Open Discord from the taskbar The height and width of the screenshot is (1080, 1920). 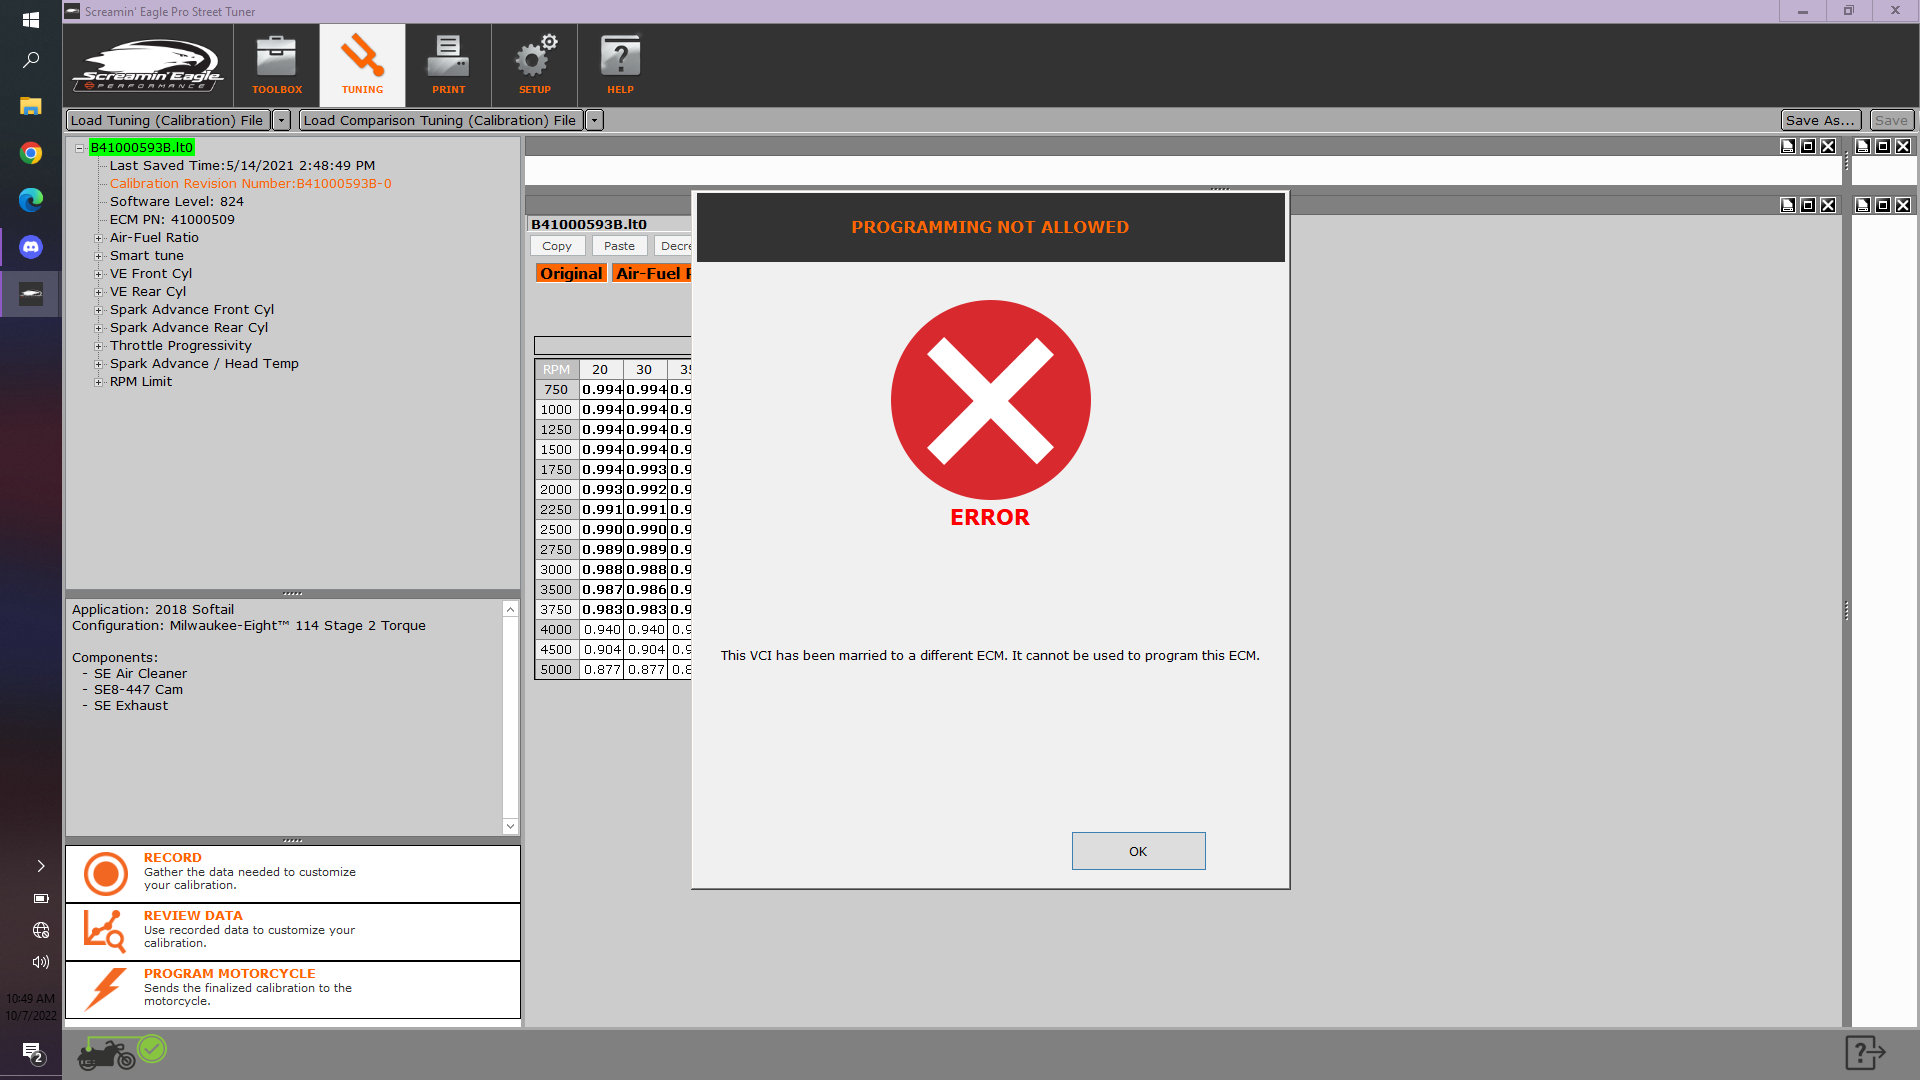tap(31, 247)
